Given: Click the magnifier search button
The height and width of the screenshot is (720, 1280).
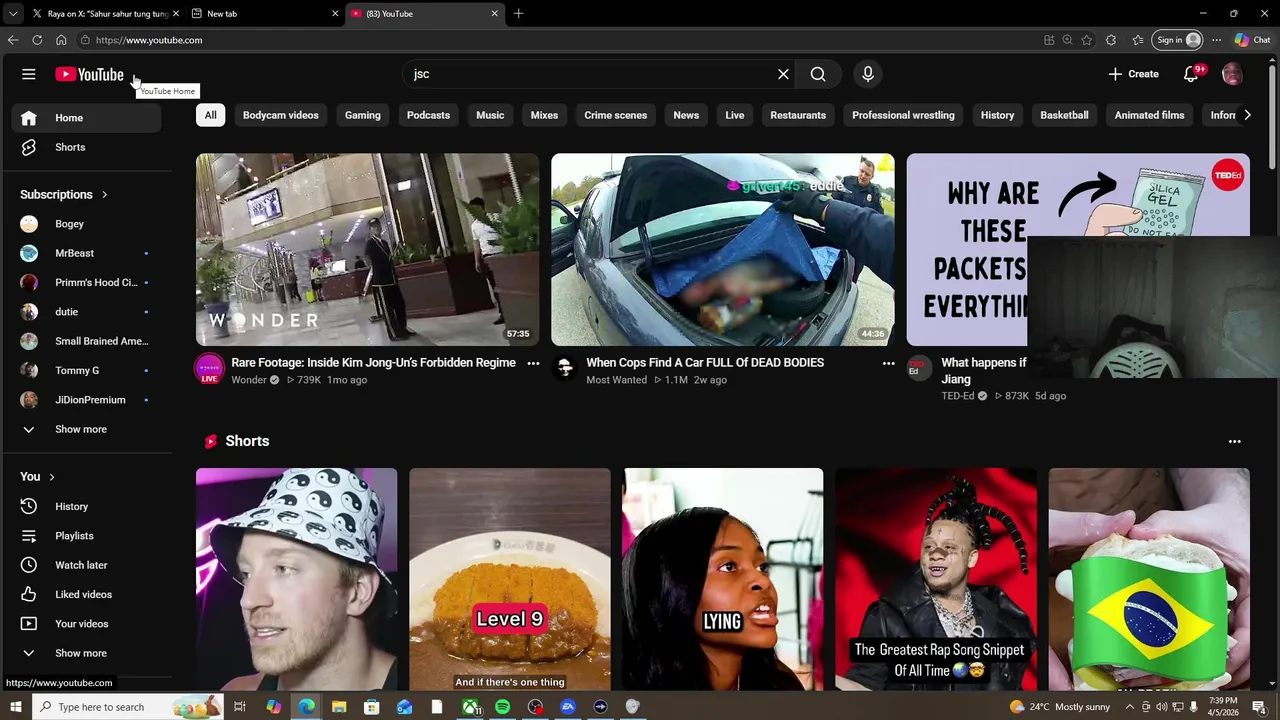Looking at the screenshot, I should point(818,74).
